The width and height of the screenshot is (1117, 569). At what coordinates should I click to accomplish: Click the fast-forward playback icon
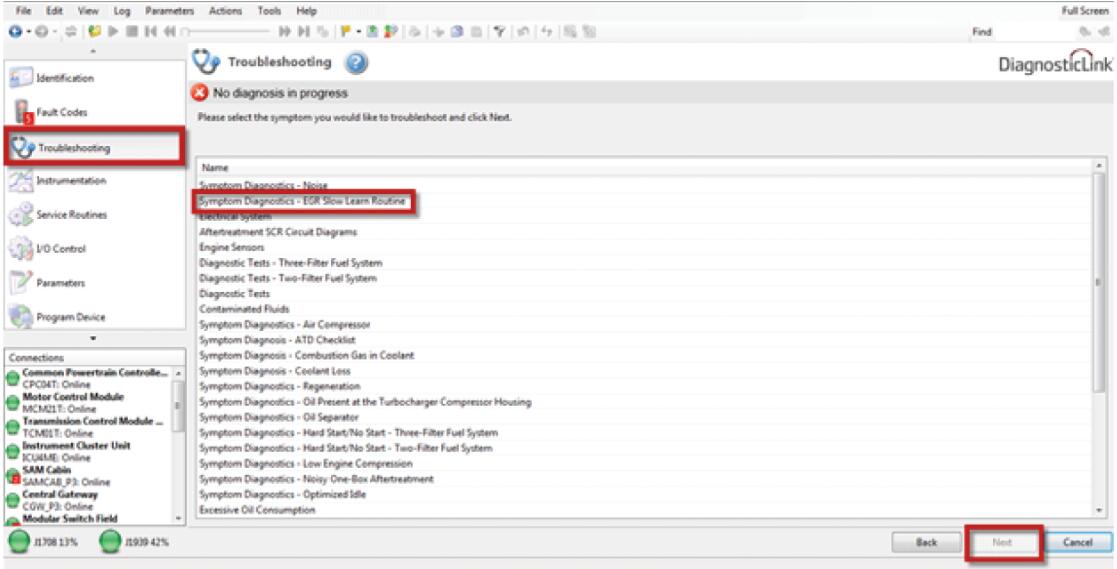pyautogui.click(x=284, y=31)
